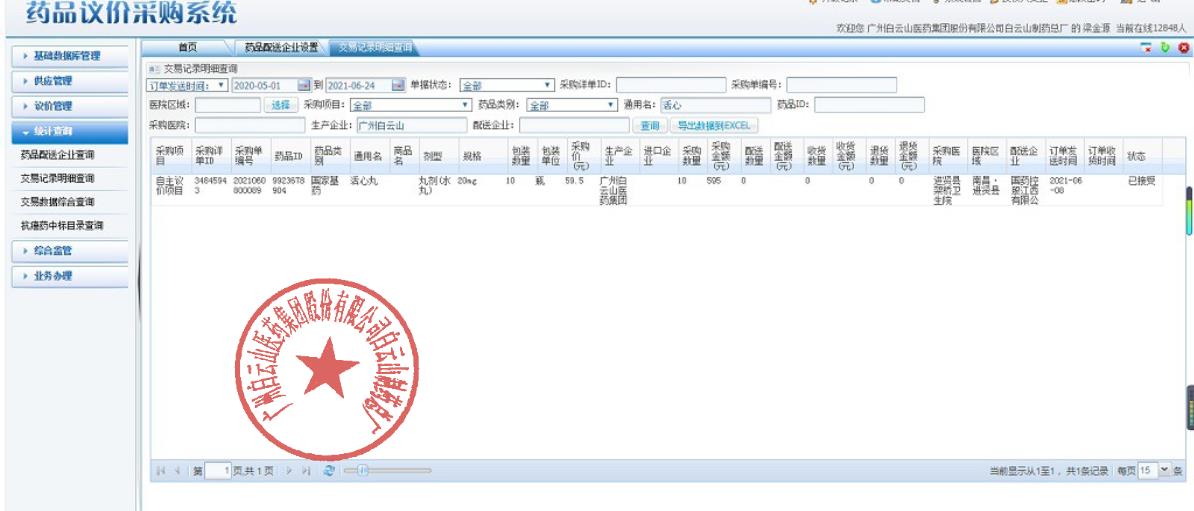1194x511 pixels.
Task: Adjust the pagination bar slider
Action: click(362, 471)
